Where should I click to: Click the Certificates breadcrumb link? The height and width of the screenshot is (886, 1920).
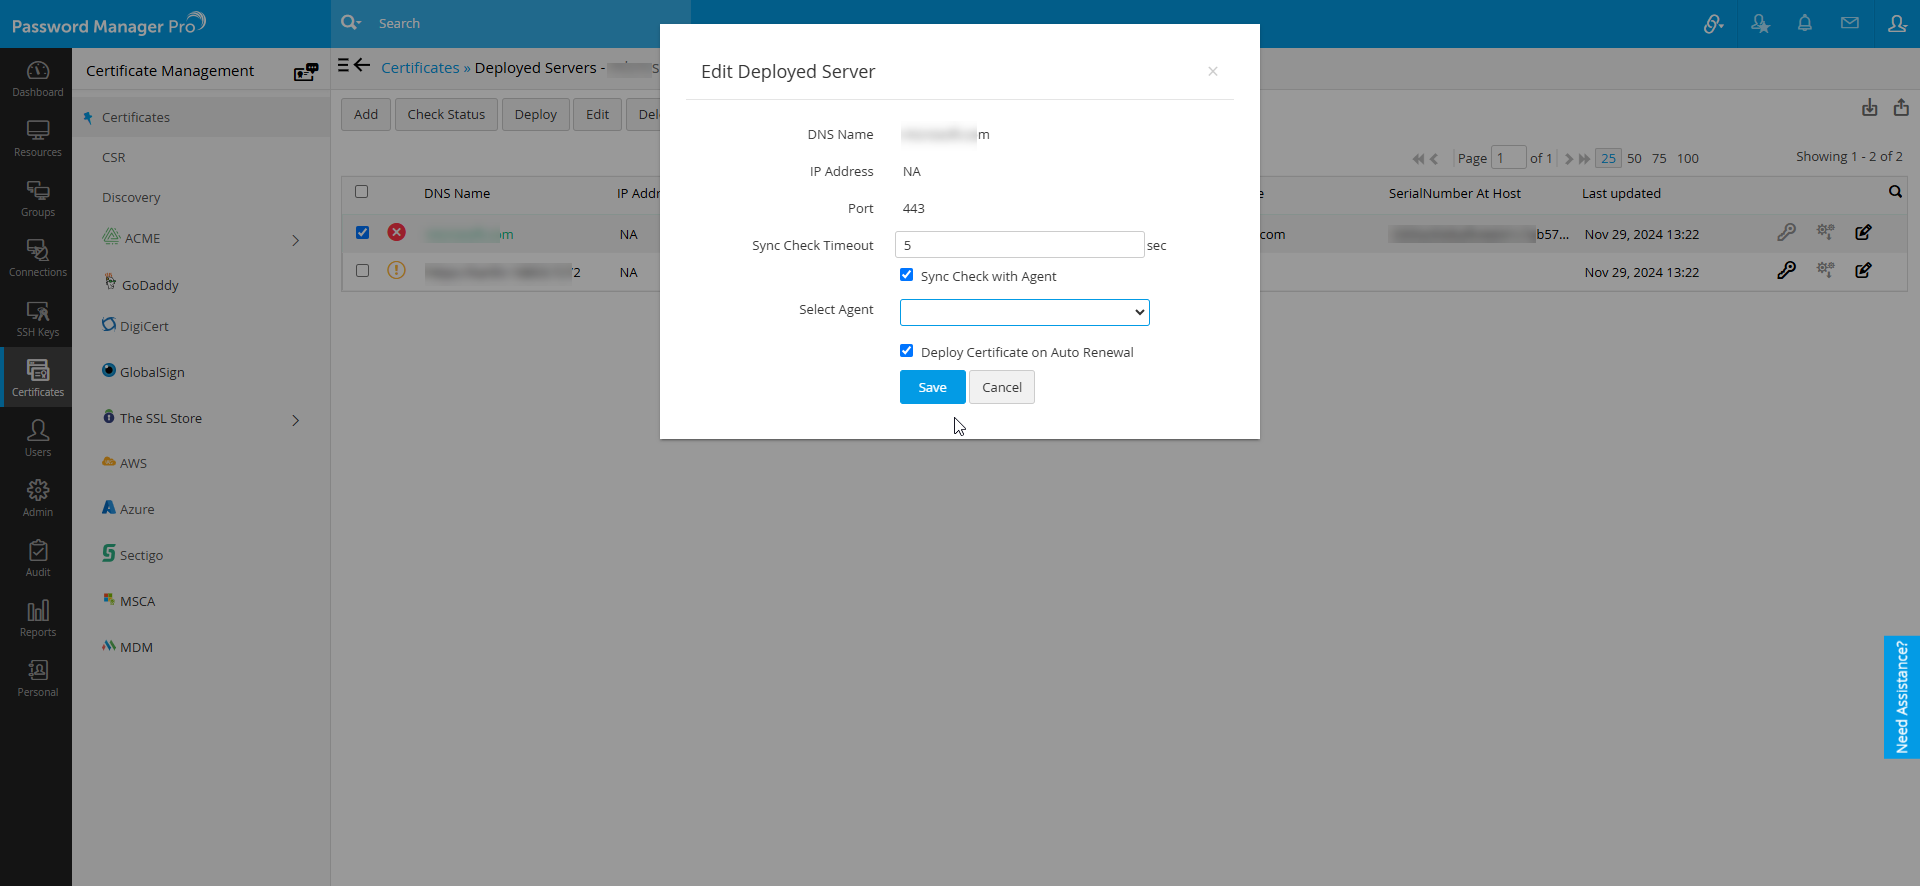point(420,68)
